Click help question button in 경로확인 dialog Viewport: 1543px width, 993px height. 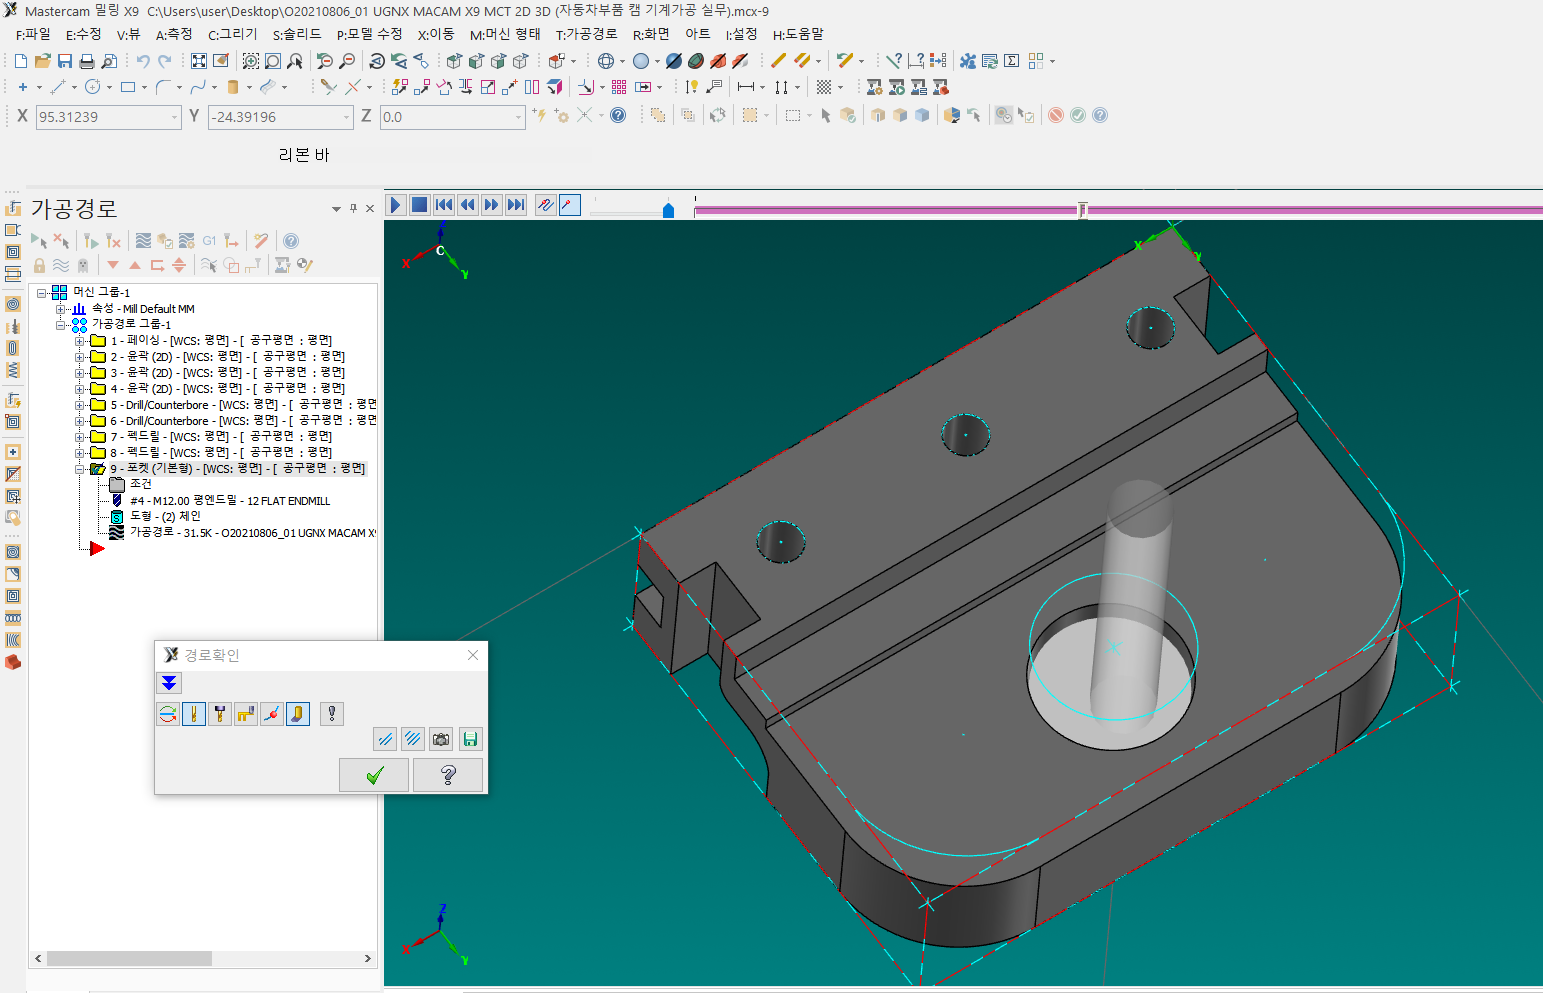coord(448,775)
